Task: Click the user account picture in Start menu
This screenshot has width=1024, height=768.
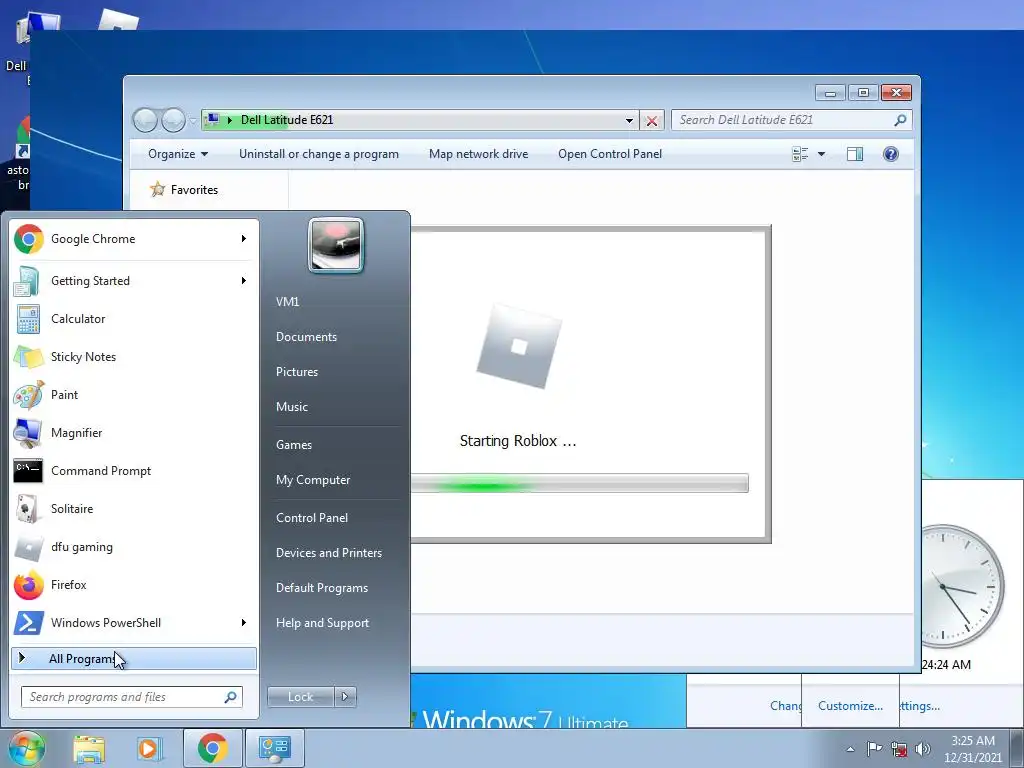Action: point(336,246)
